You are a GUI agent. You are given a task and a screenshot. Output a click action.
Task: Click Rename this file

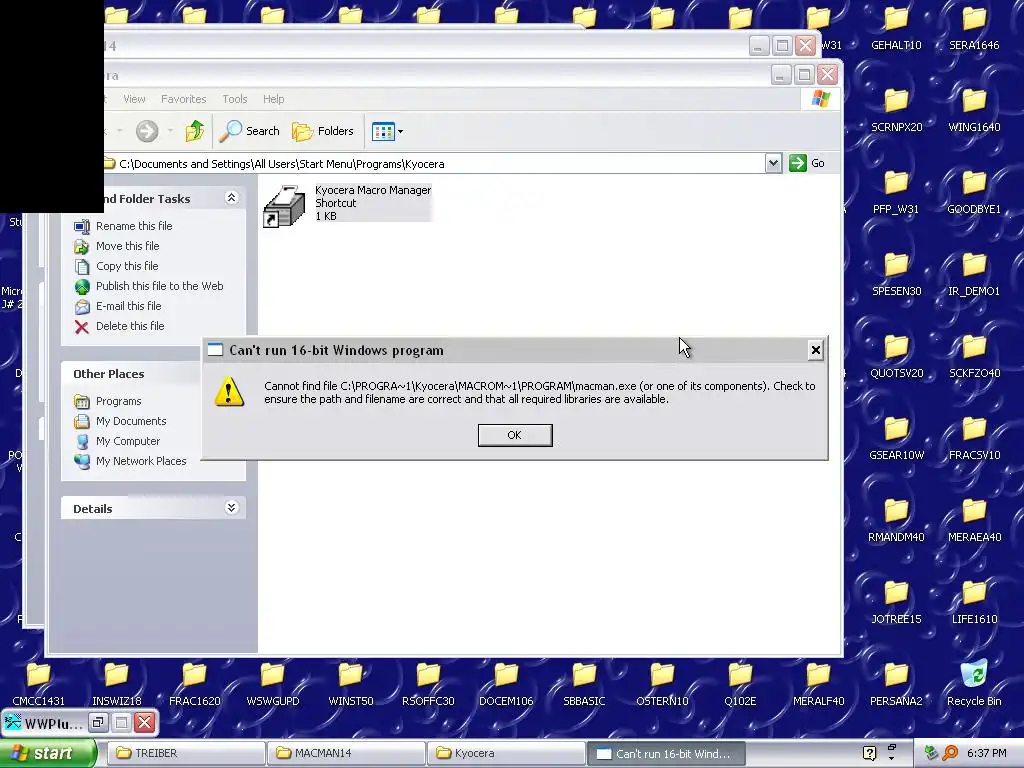tap(134, 226)
